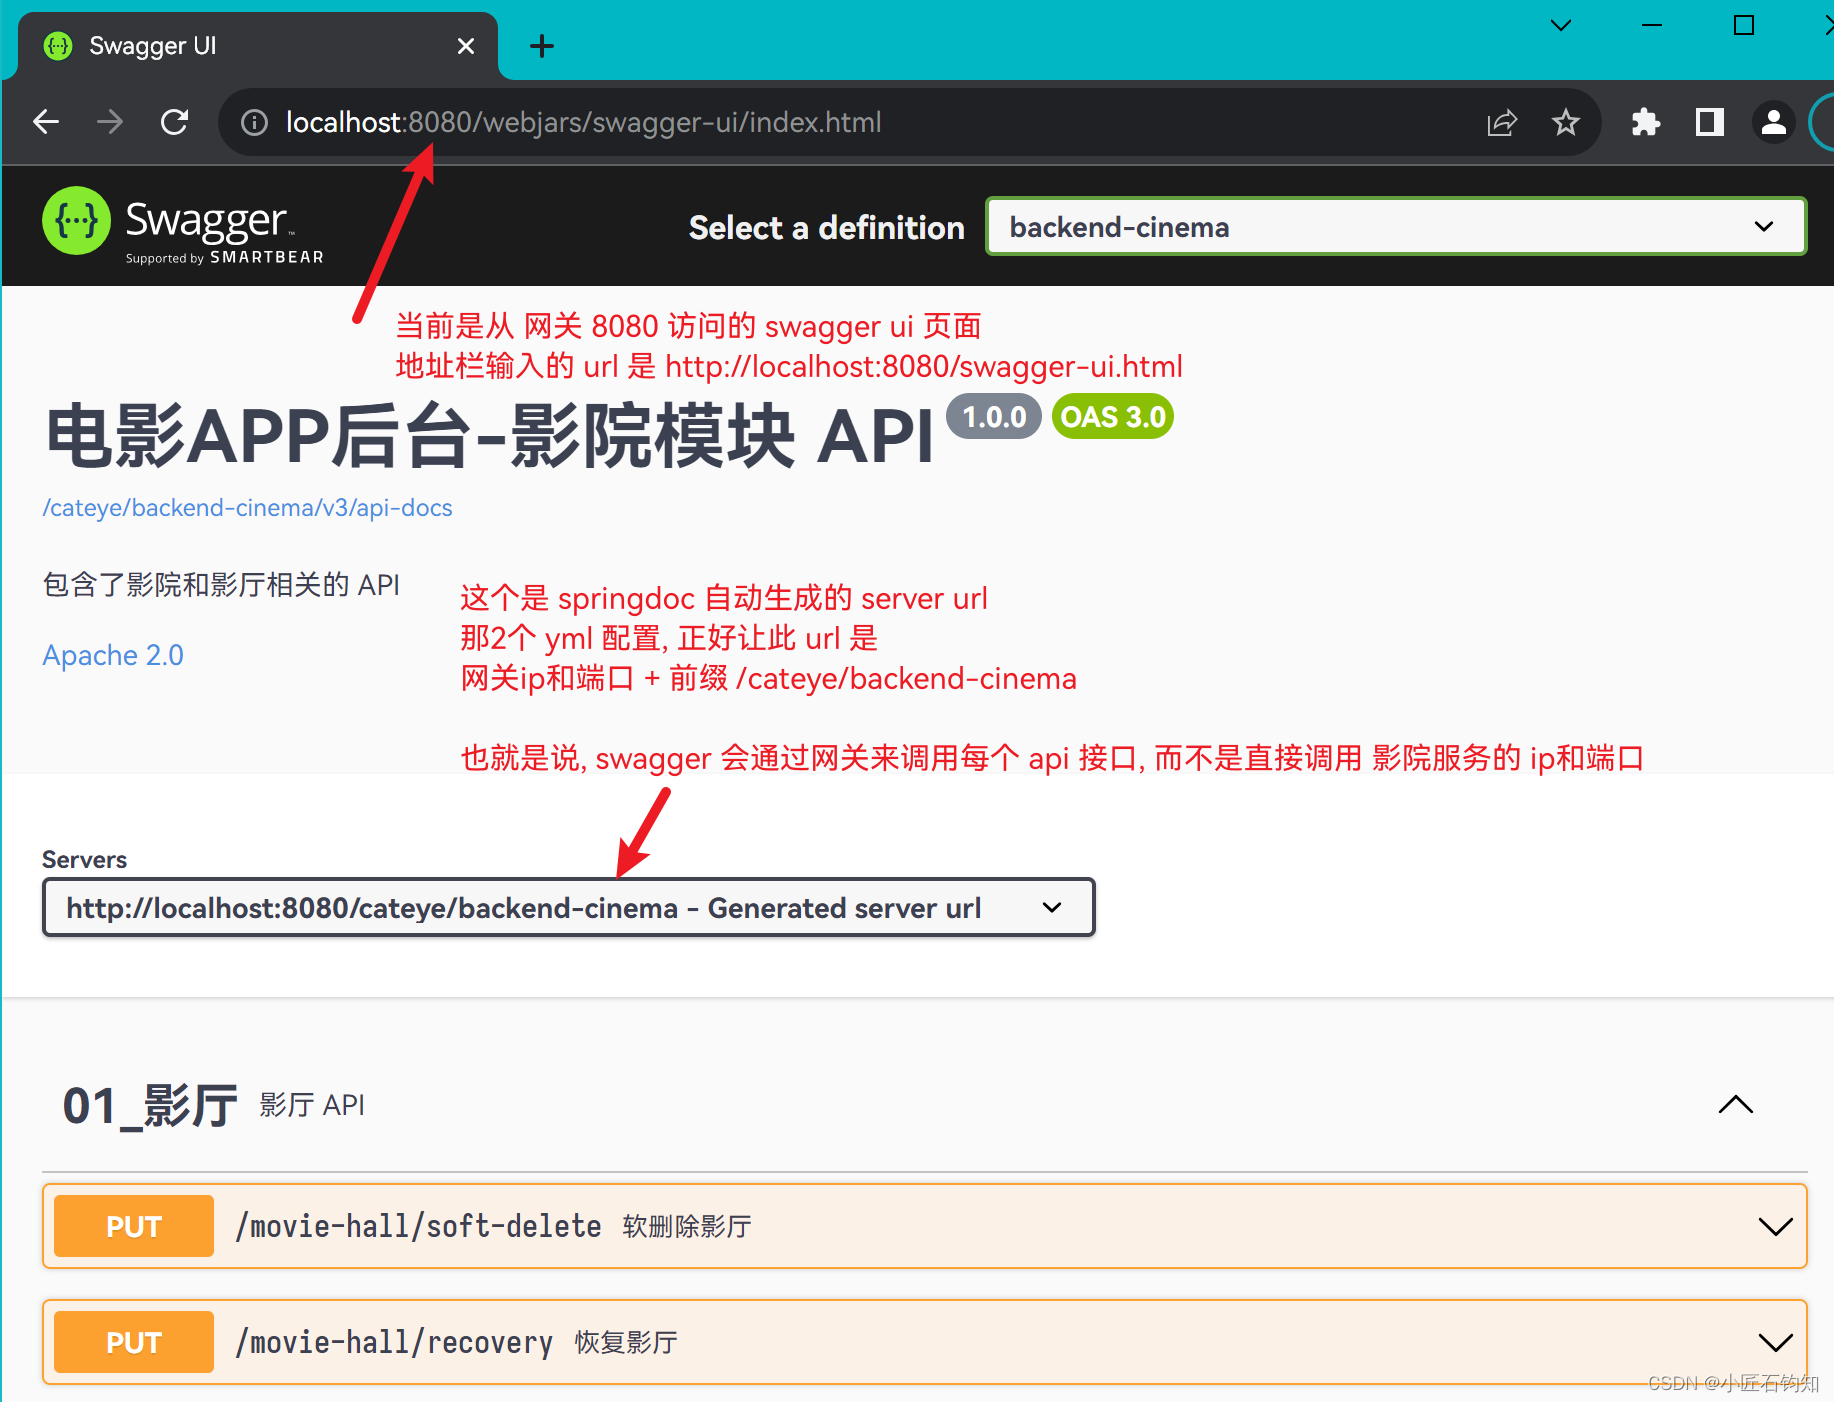Click the 电影APP后台-影院模块 API title
Image resolution: width=1834 pixels, height=1402 pixels.
(490, 437)
